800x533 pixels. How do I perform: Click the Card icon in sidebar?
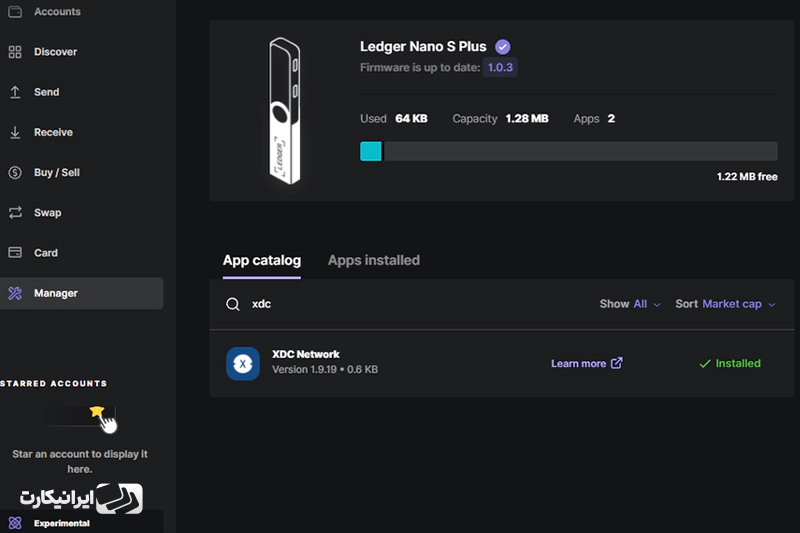(x=15, y=252)
